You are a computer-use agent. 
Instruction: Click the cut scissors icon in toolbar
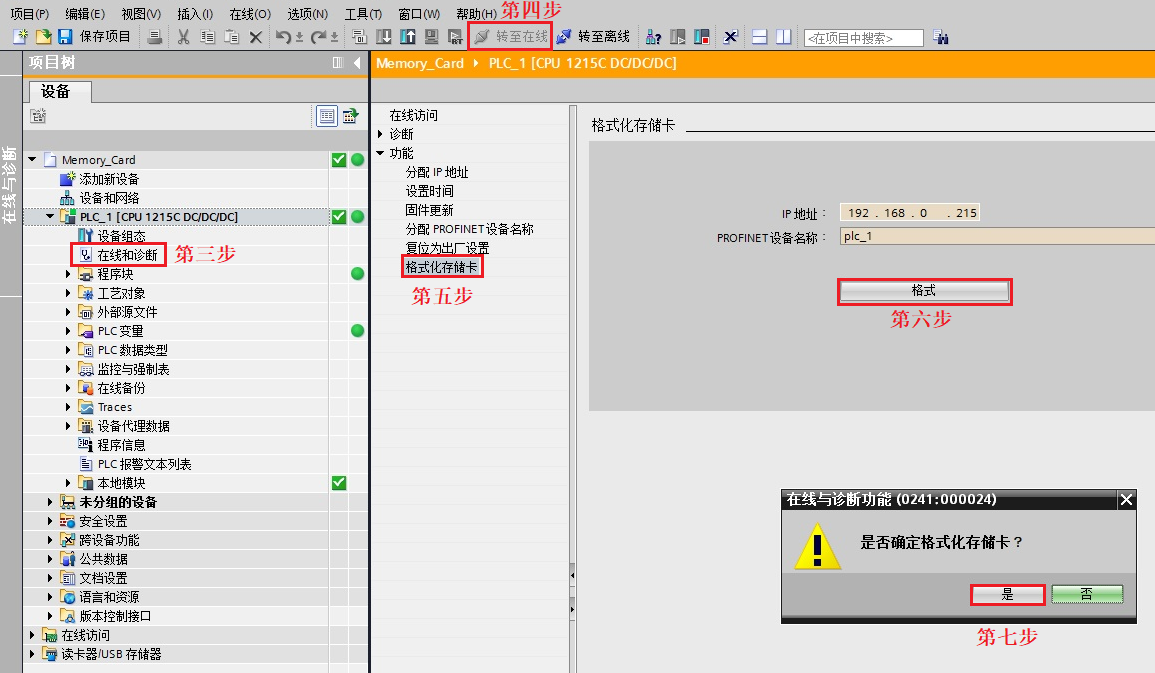click(x=183, y=36)
